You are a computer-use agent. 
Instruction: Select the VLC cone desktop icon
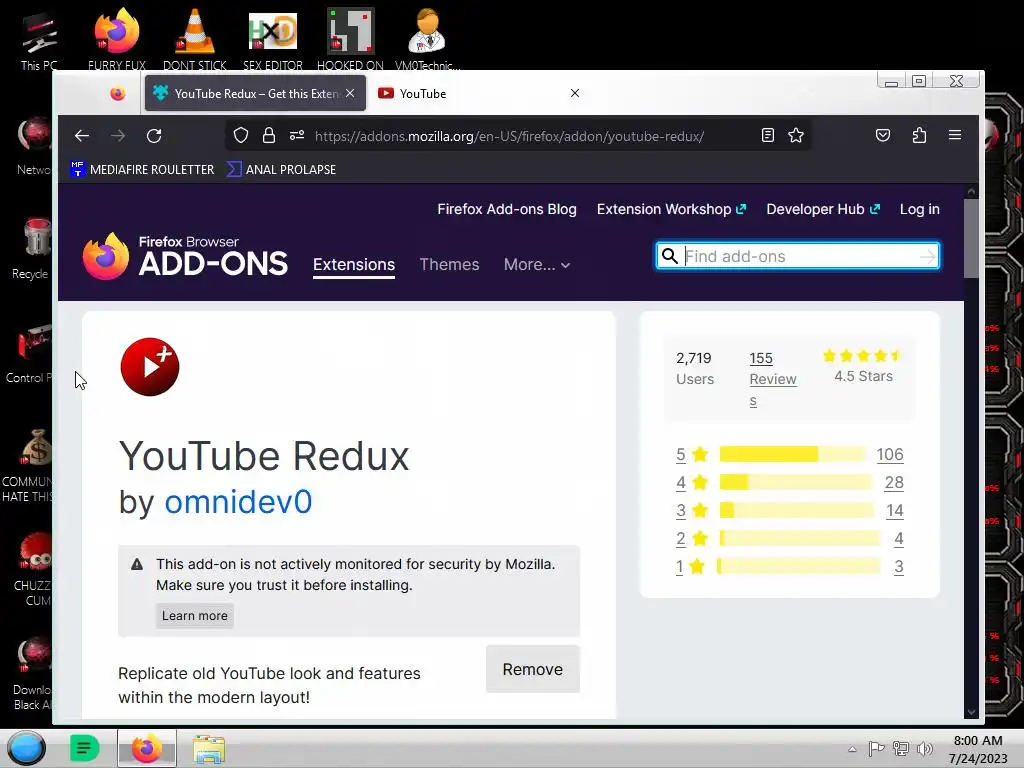point(195,39)
